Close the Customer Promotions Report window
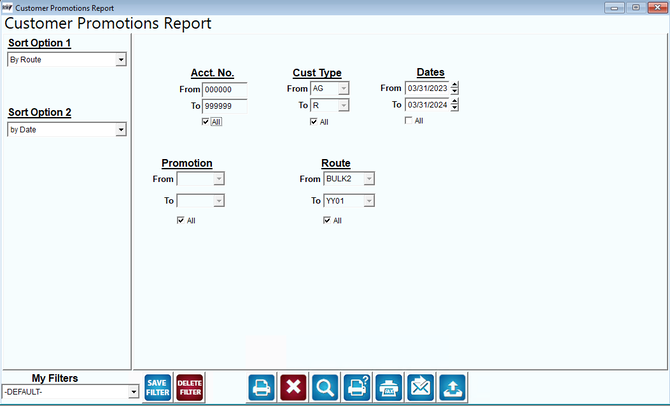 [657, 8]
